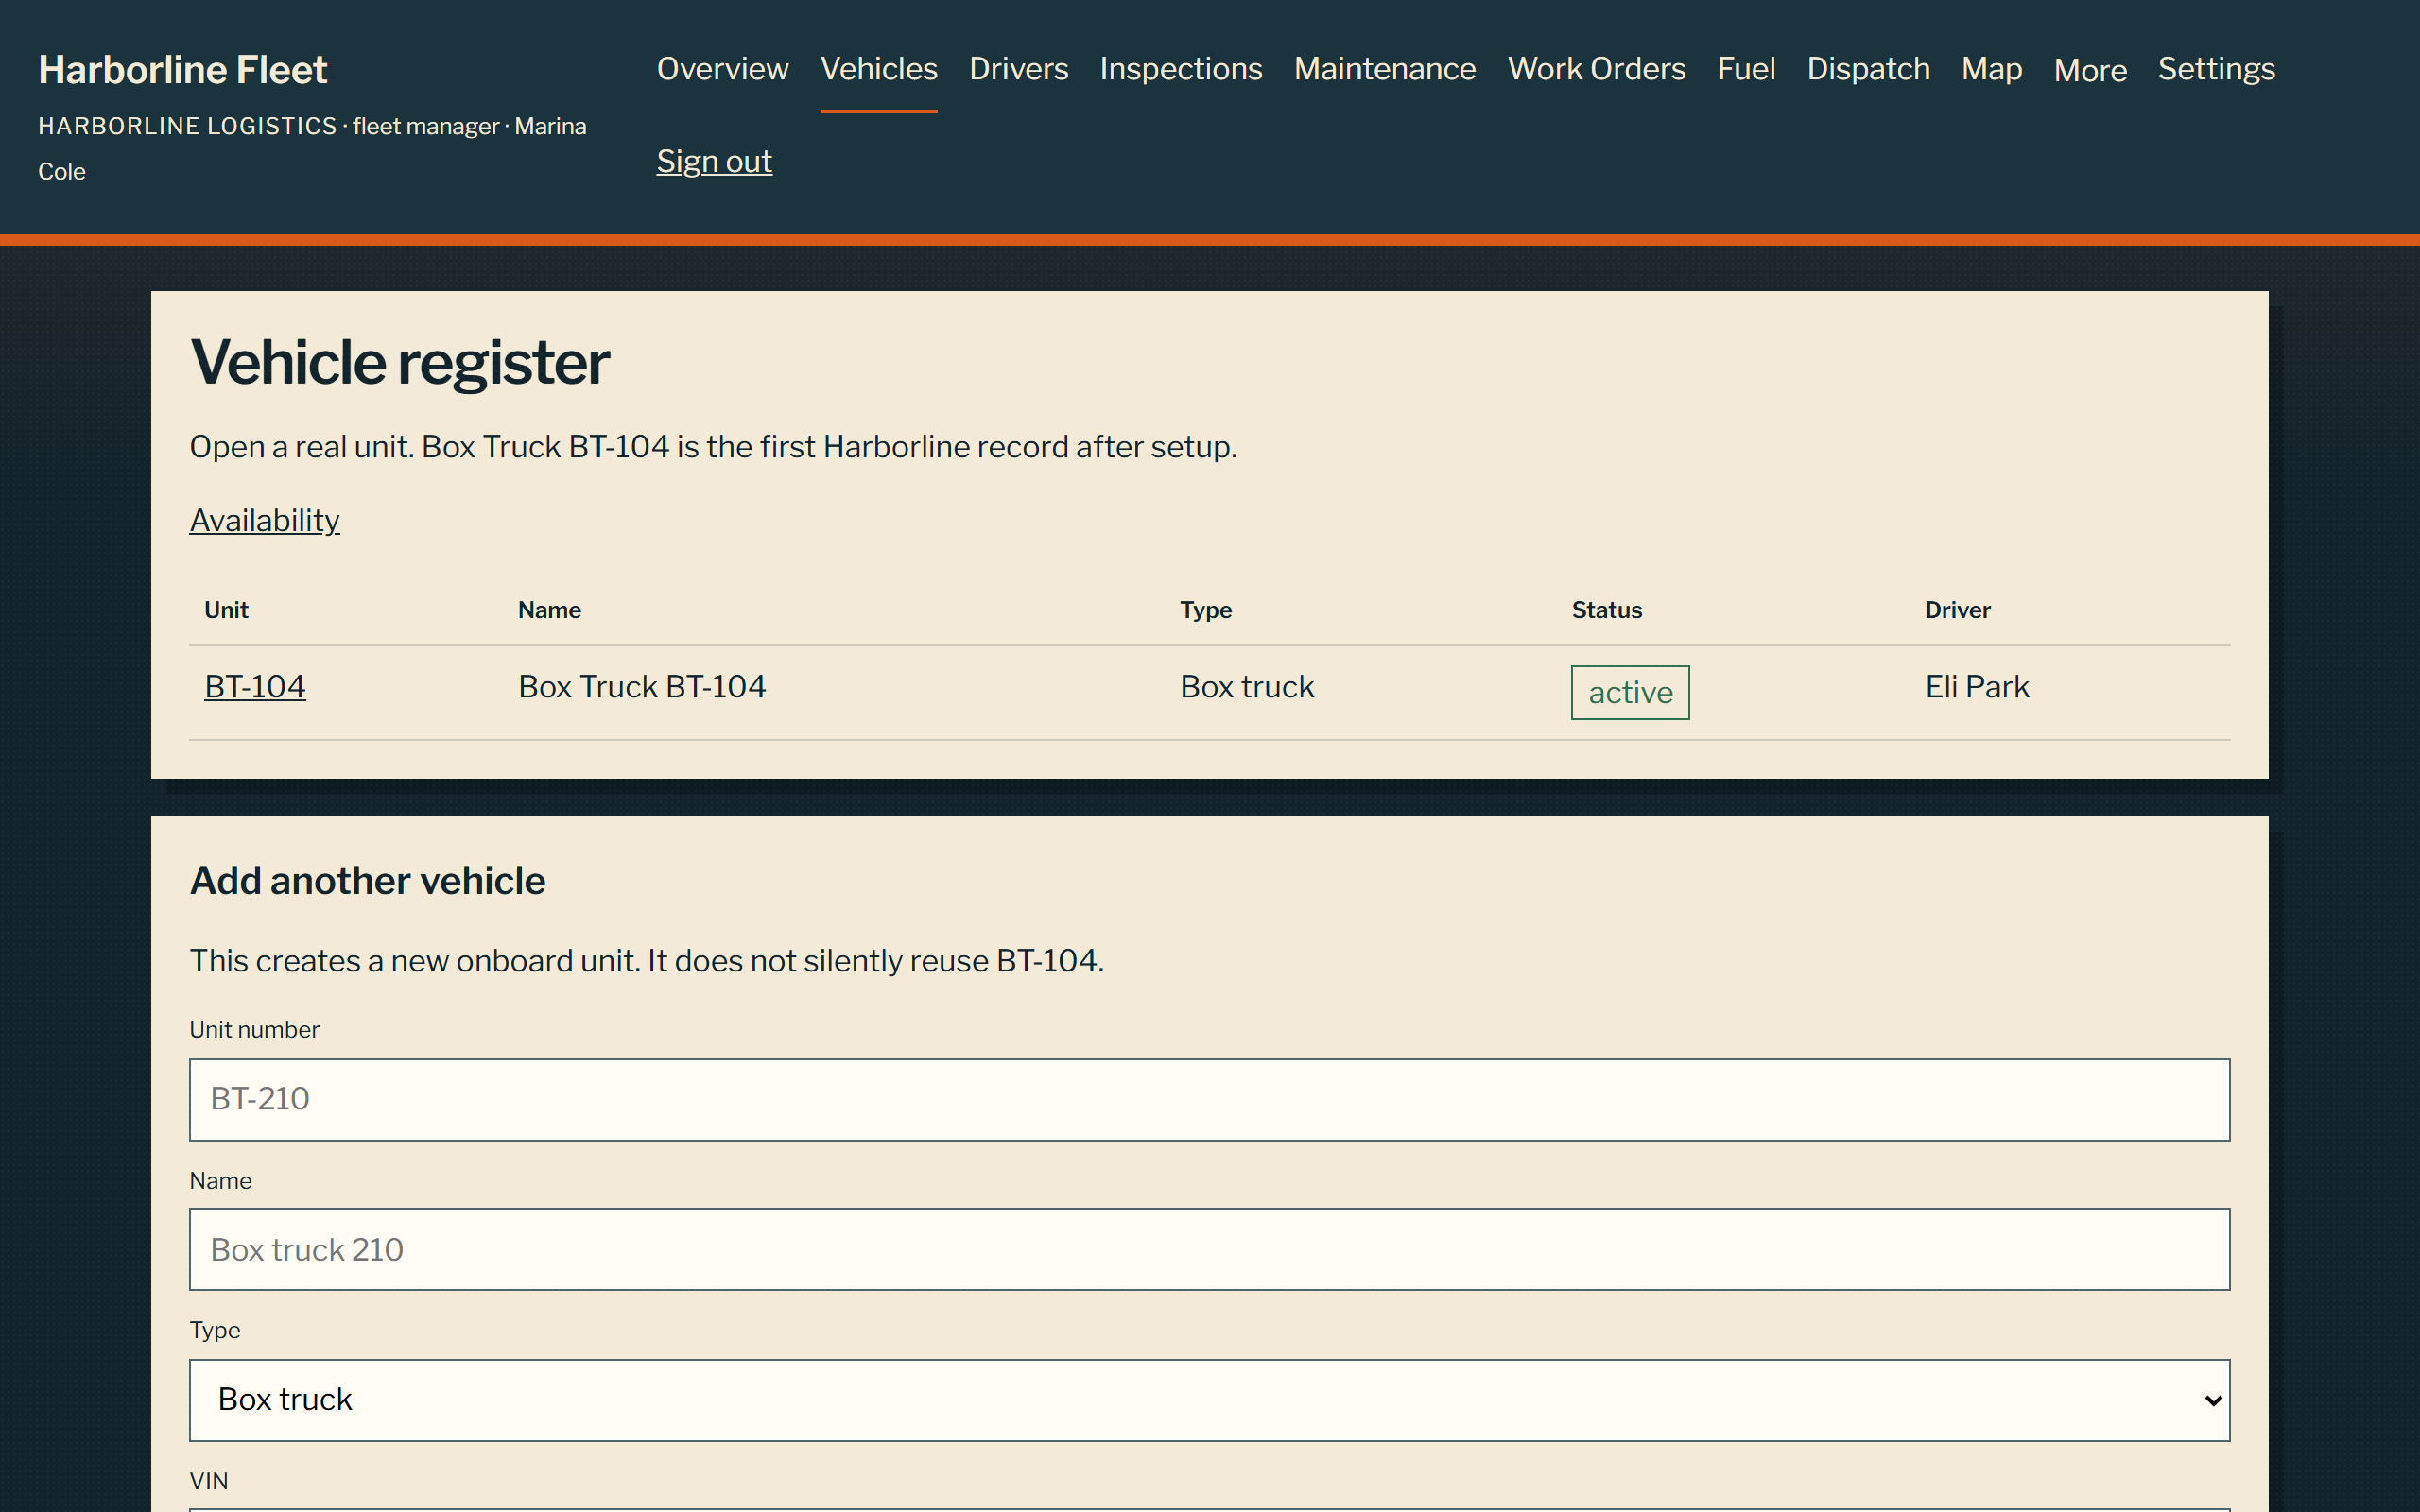This screenshot has width=2420, height=1512.
Task: Click the 'Unit' column header
Action: pyautogui.click(x=226, y=610)
